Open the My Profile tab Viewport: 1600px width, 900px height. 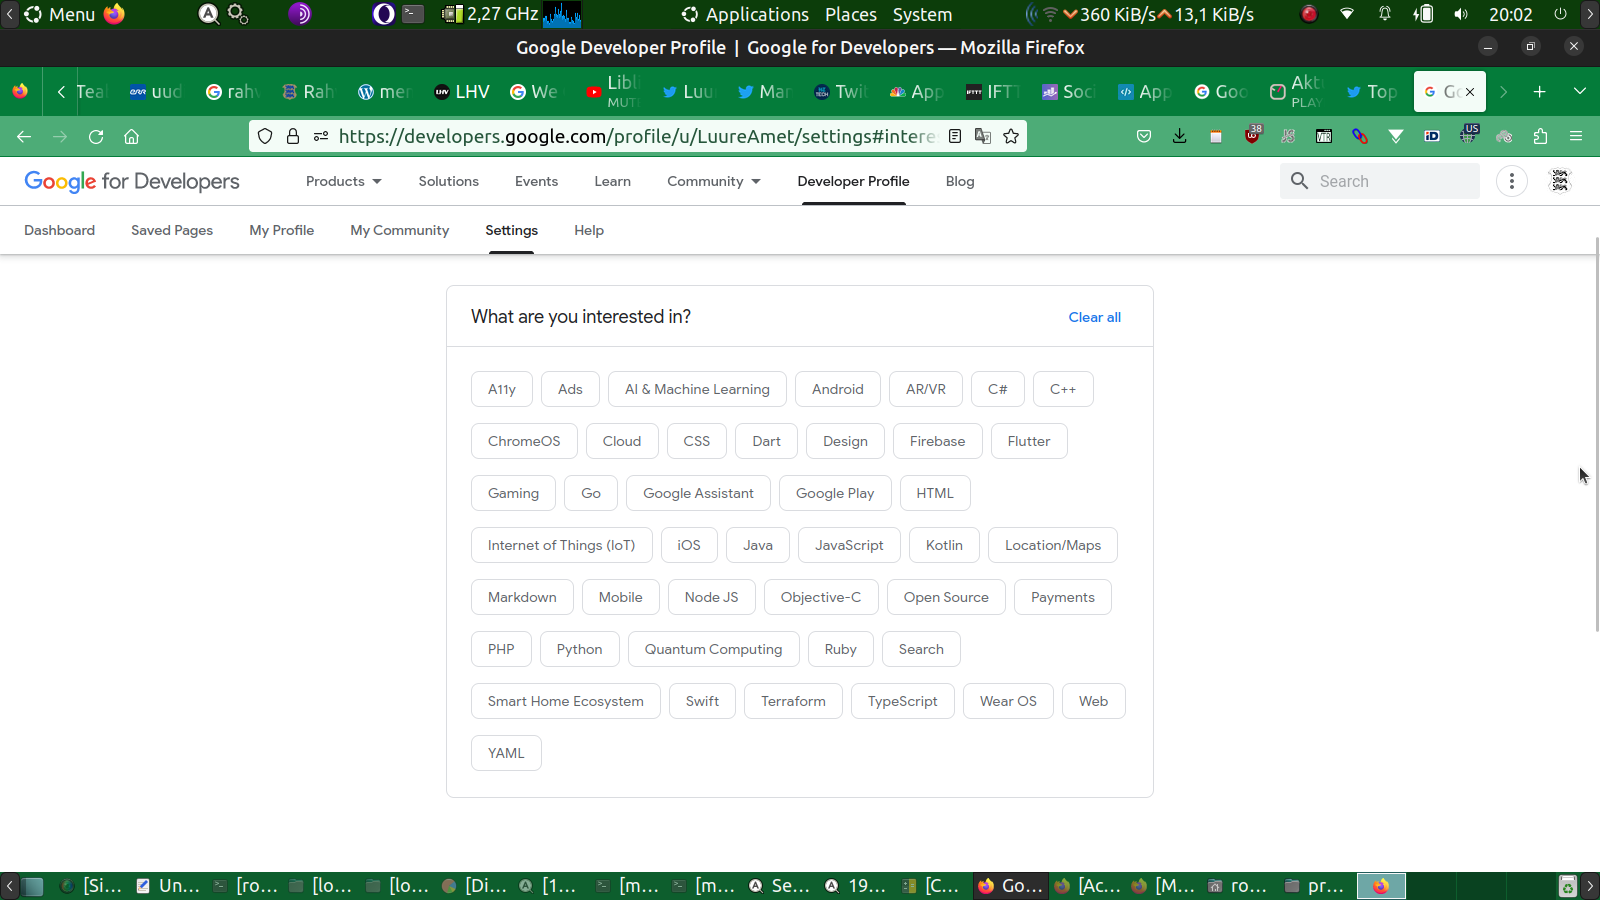pyautogui.click(x=282, y=230)
